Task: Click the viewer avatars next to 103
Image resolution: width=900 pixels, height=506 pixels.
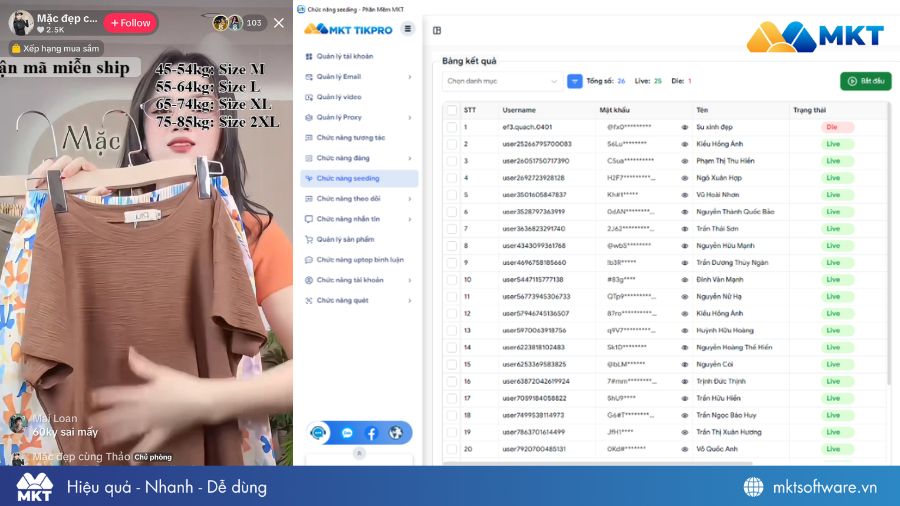Action: (228, 23)
